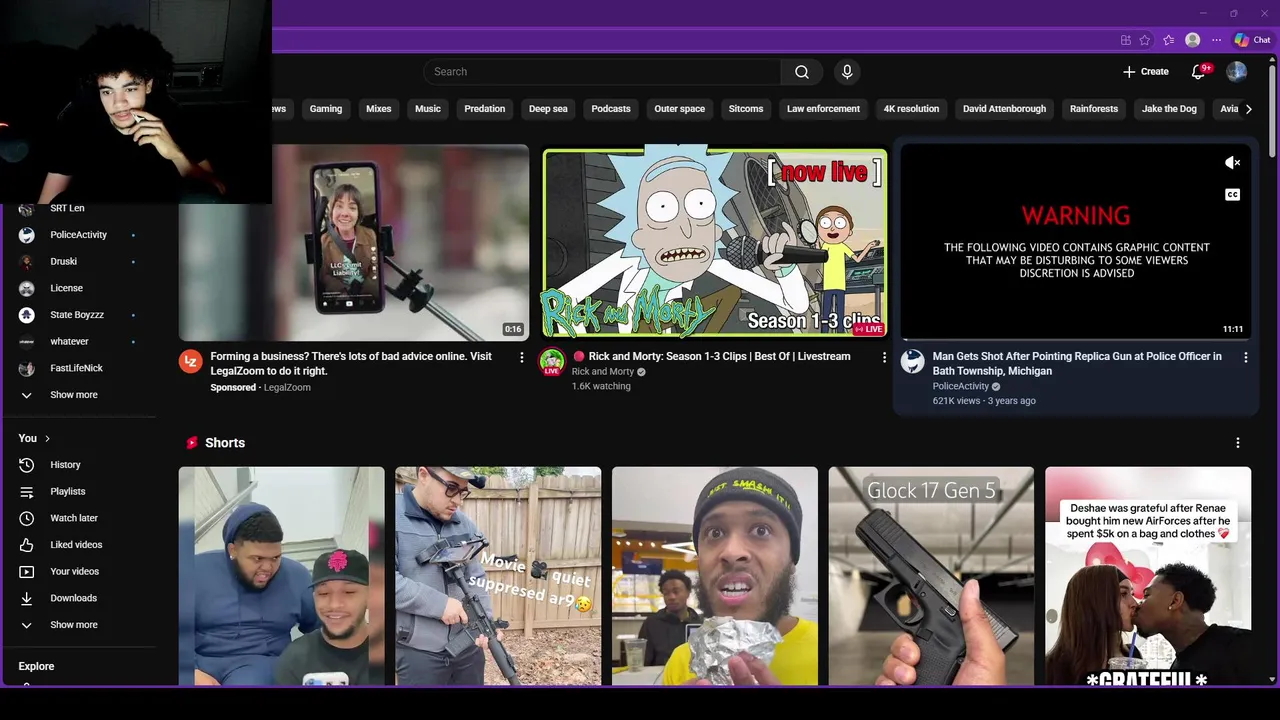Click the Create button
1280x720 pixels.
1145,72
